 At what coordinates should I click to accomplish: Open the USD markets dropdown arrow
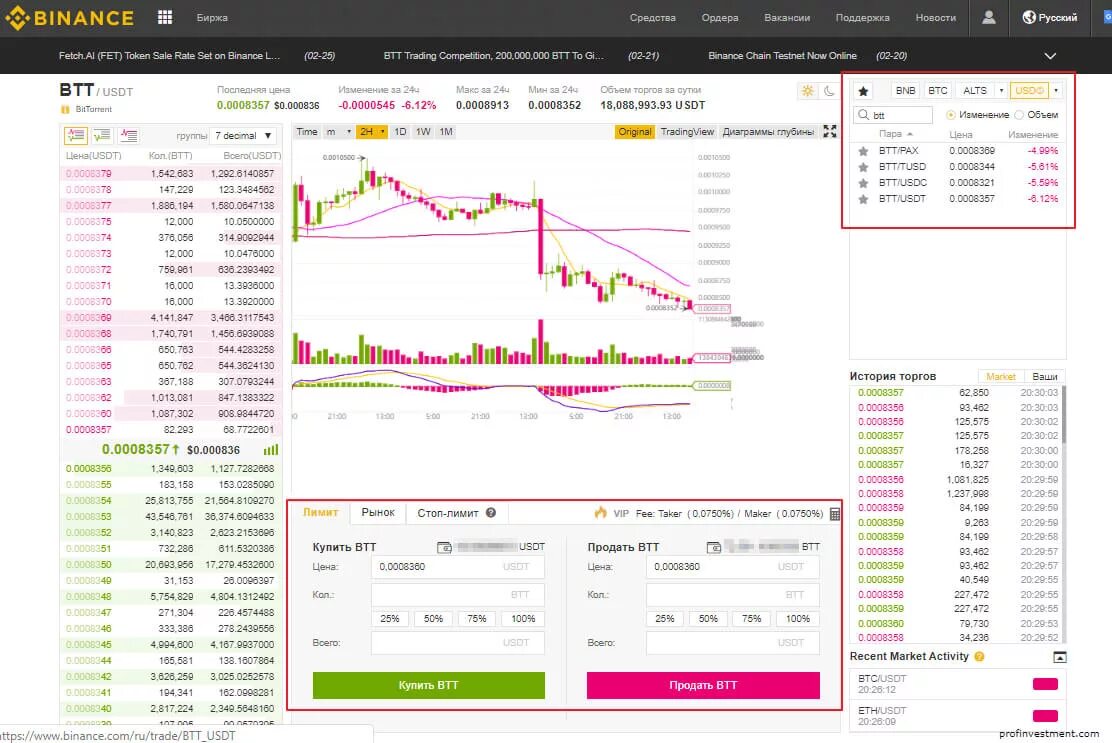point(1056,91)
